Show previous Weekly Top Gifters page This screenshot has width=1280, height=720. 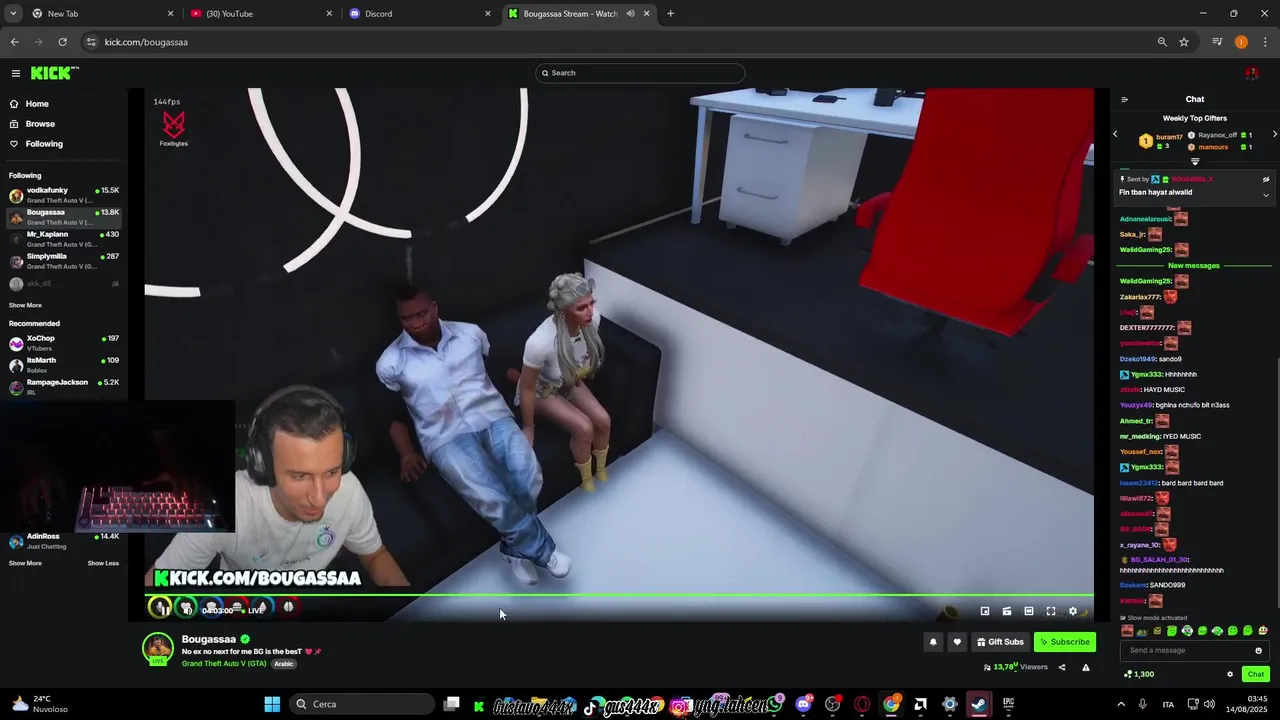pyautogui.click(x=1116, y=134)
